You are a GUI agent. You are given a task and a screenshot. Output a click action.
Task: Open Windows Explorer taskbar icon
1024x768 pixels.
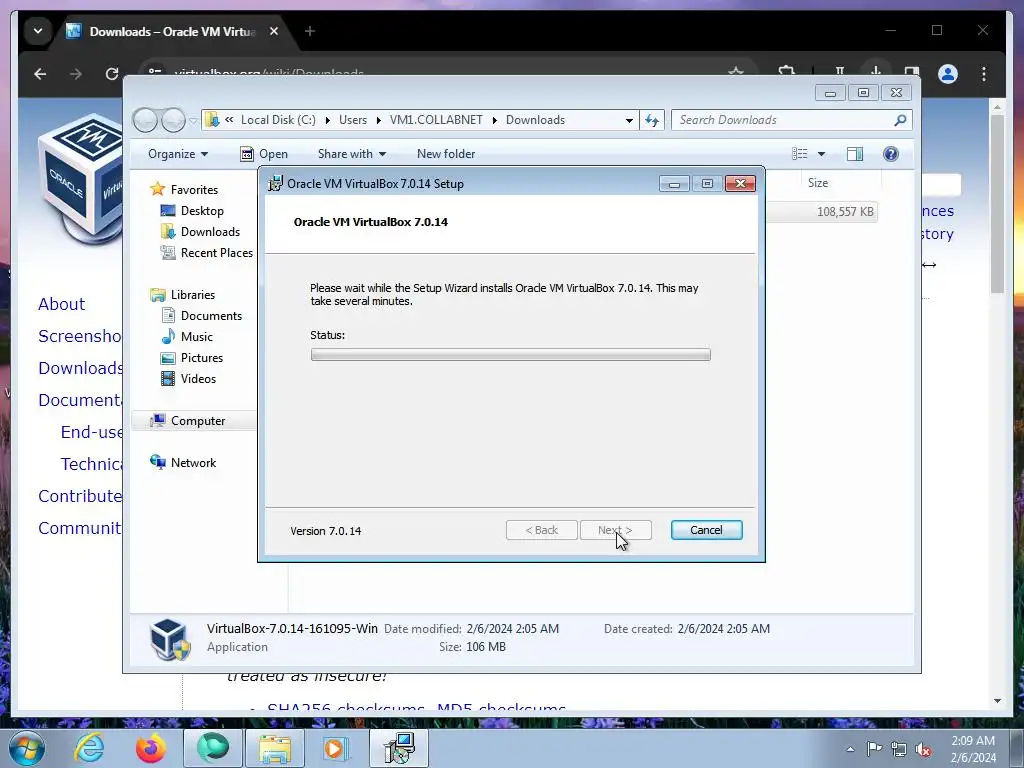[275, 748]
